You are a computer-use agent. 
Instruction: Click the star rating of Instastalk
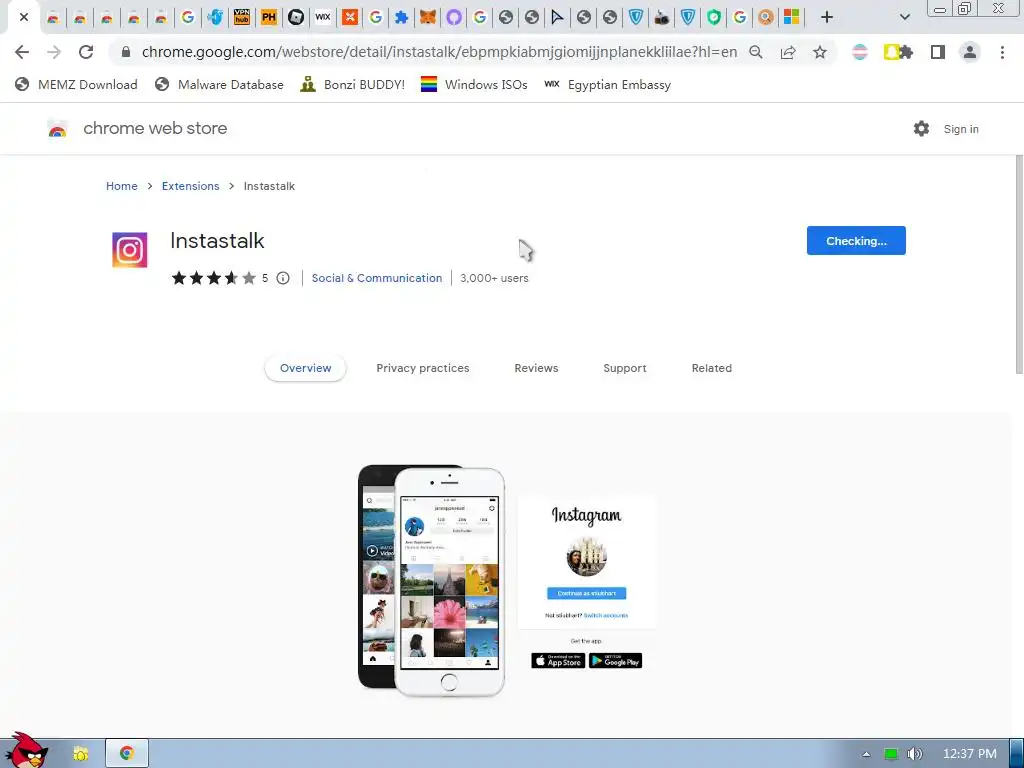pyautogui.click(x=214, y=278)
